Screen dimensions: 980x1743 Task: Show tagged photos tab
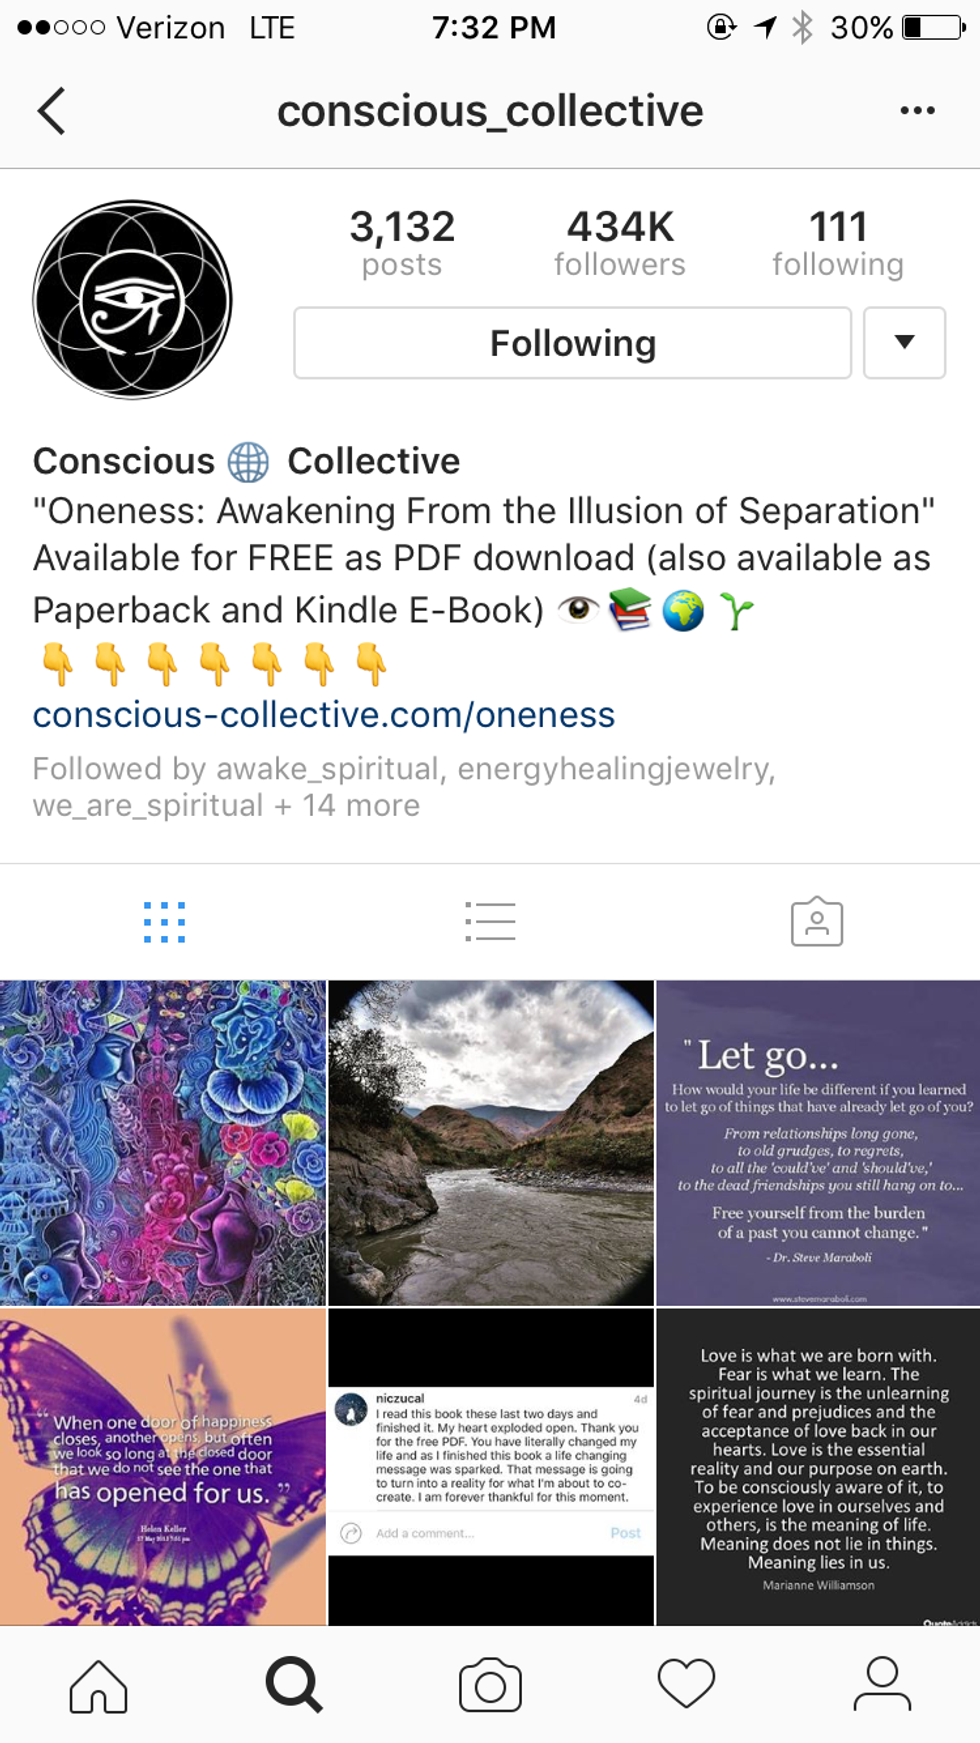click(817, 921)
